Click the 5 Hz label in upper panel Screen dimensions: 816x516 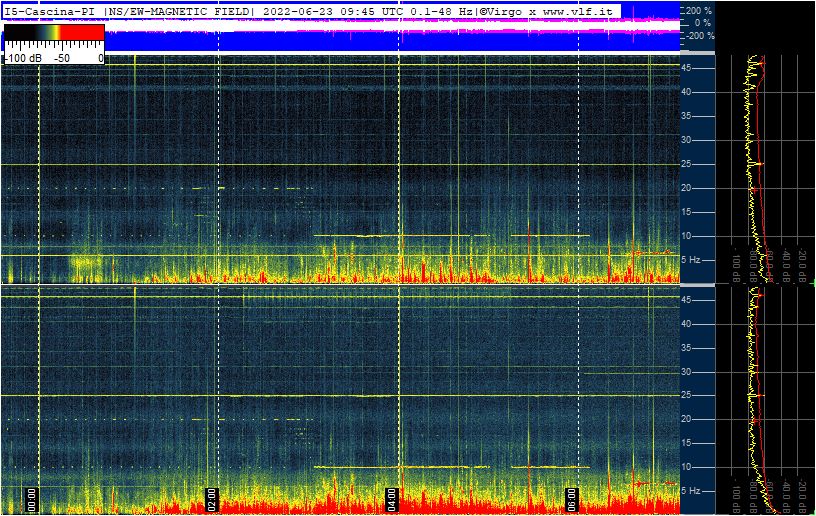pos(691,260)
